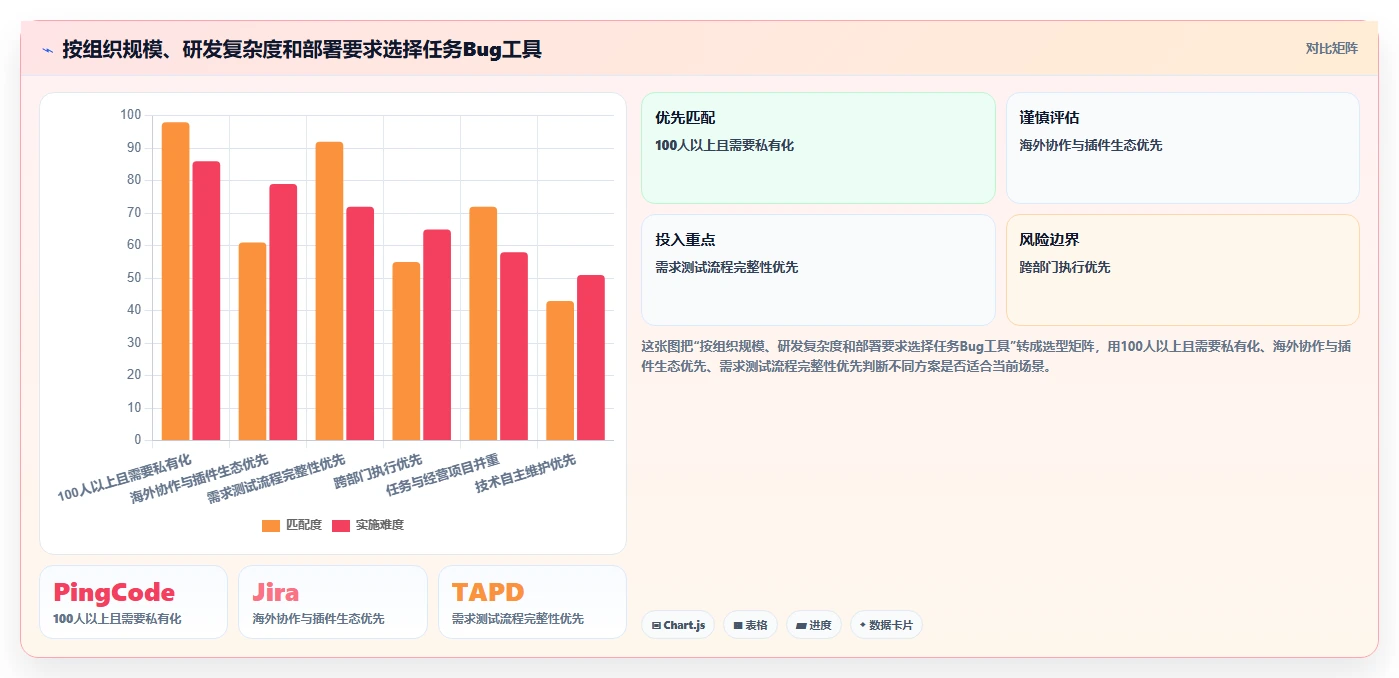
Task: Open the 投入重点 card
Action: point(818,270)
